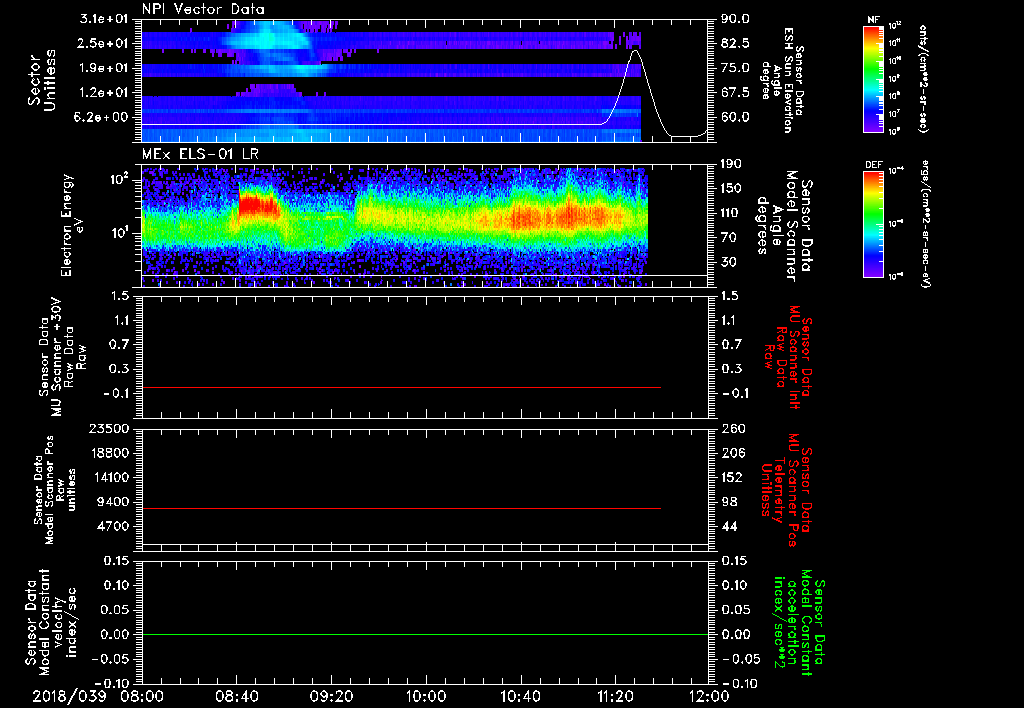This screenshot has height=708, width=1024.
Task: Click the 09:20 time tick label
Action: pos(331,696)
